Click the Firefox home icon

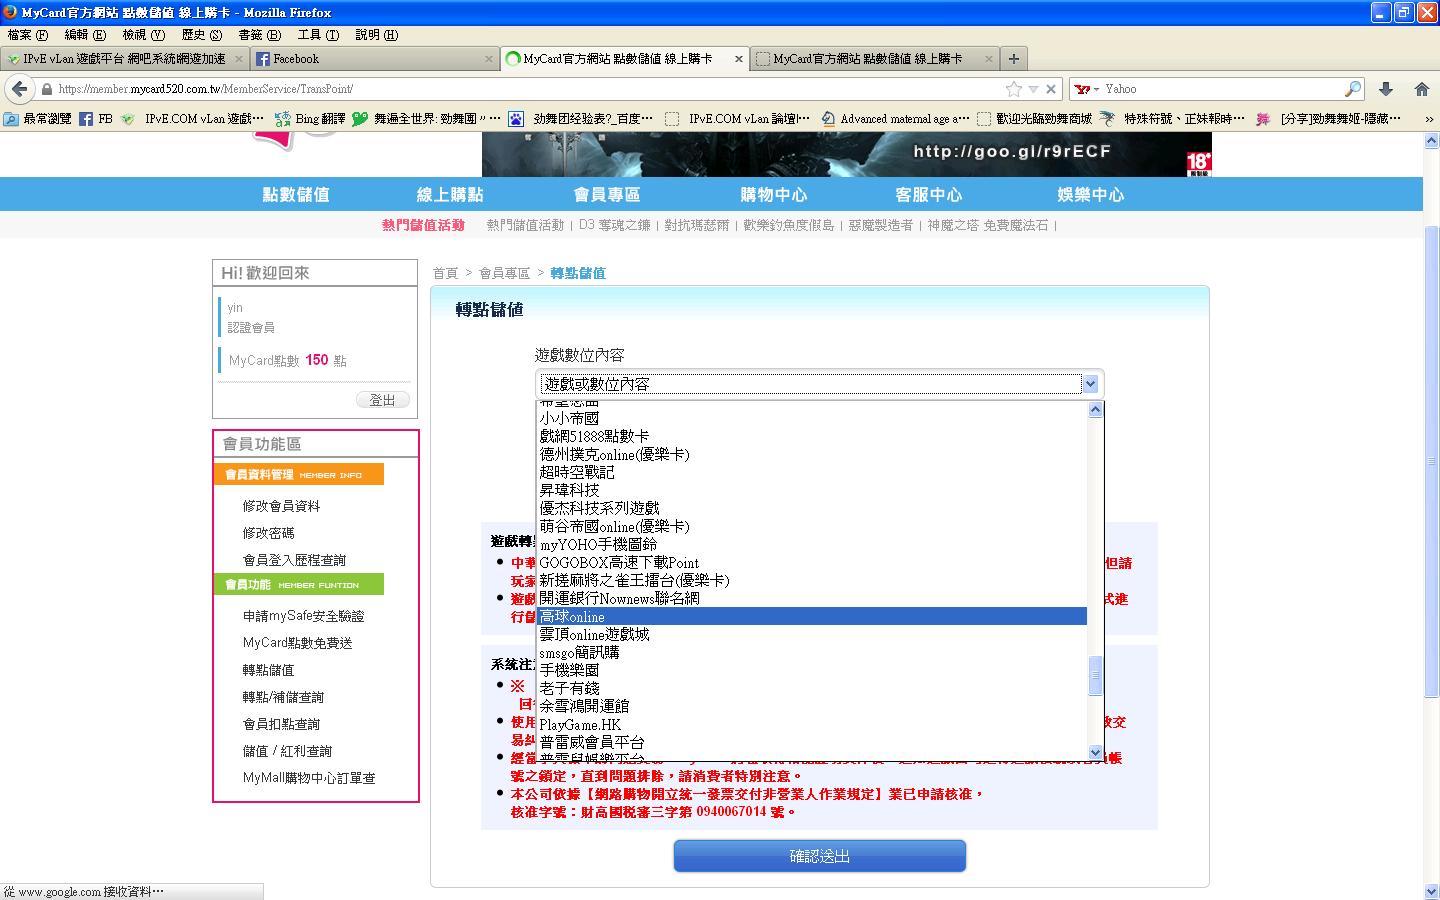[x=1421, y=89]
